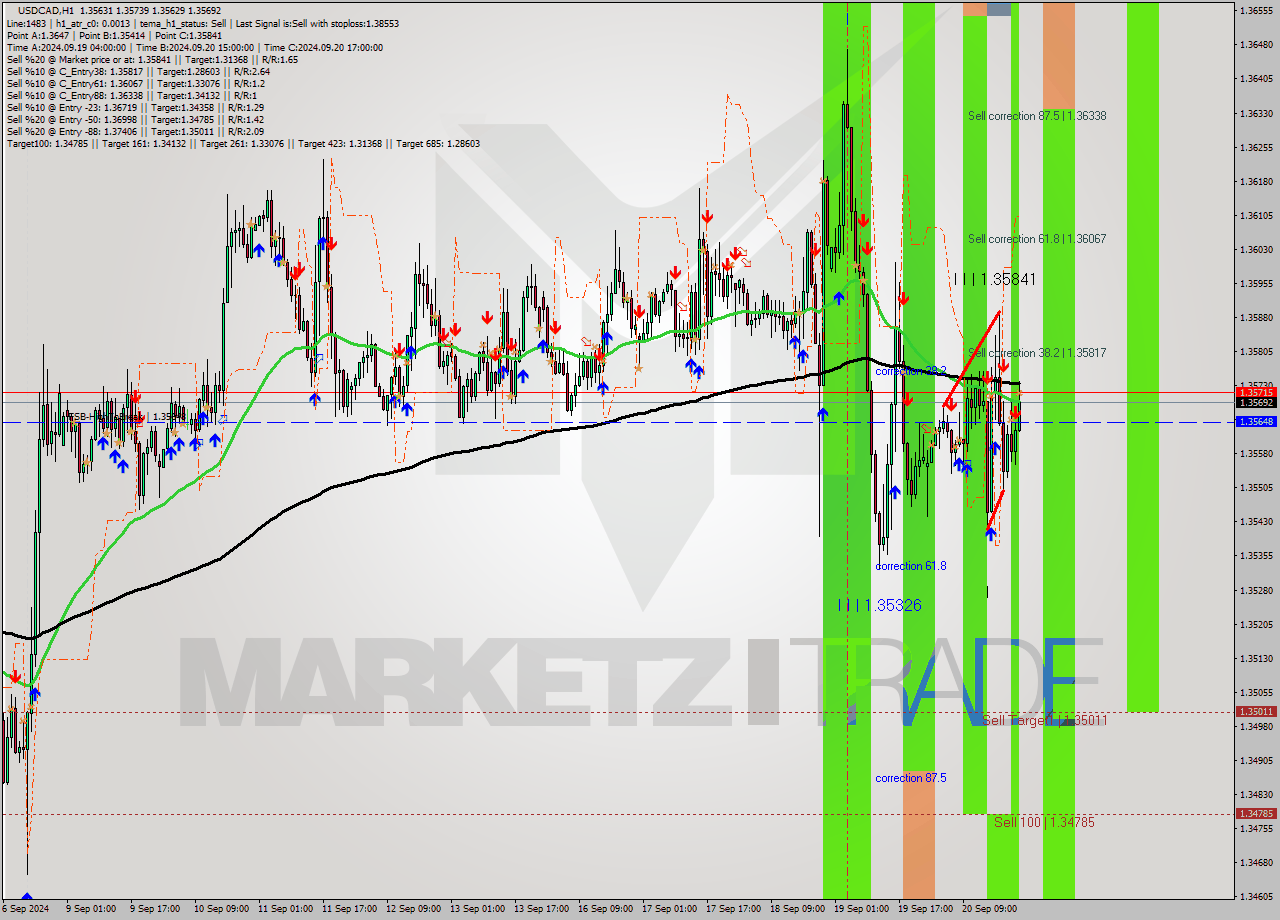The image size is (1280, 920).
Task: Click the 'Sell %10 @ C_Entry38' line
Action: [138, 71]
